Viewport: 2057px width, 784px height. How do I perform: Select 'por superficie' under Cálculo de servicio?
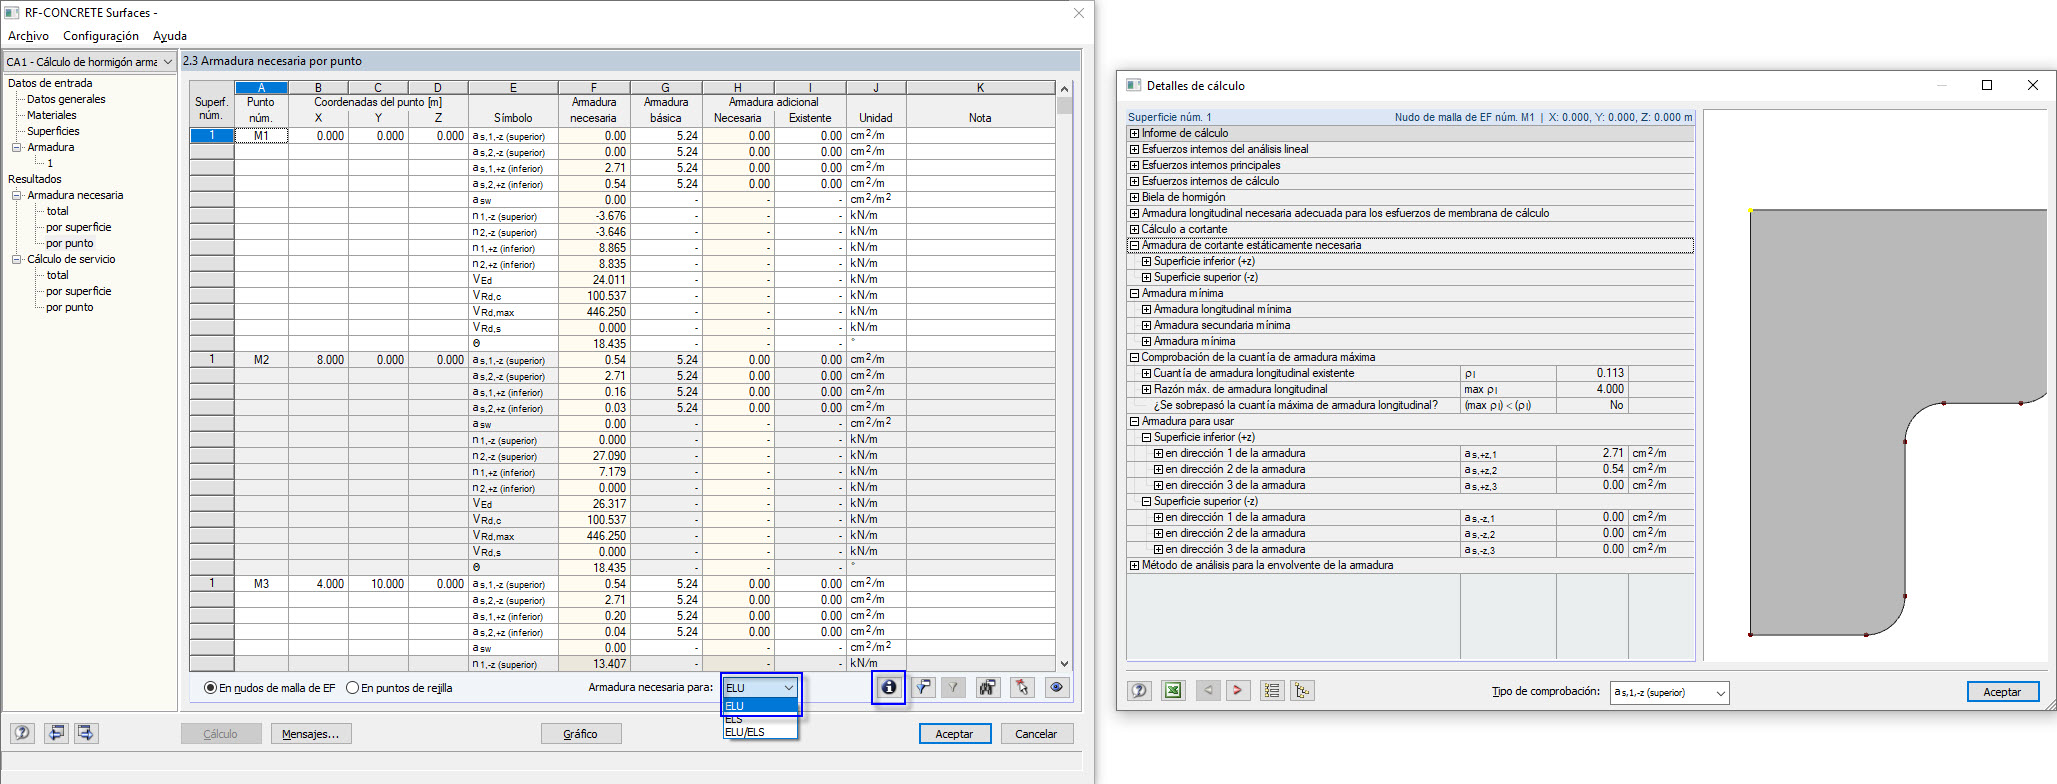78,291
